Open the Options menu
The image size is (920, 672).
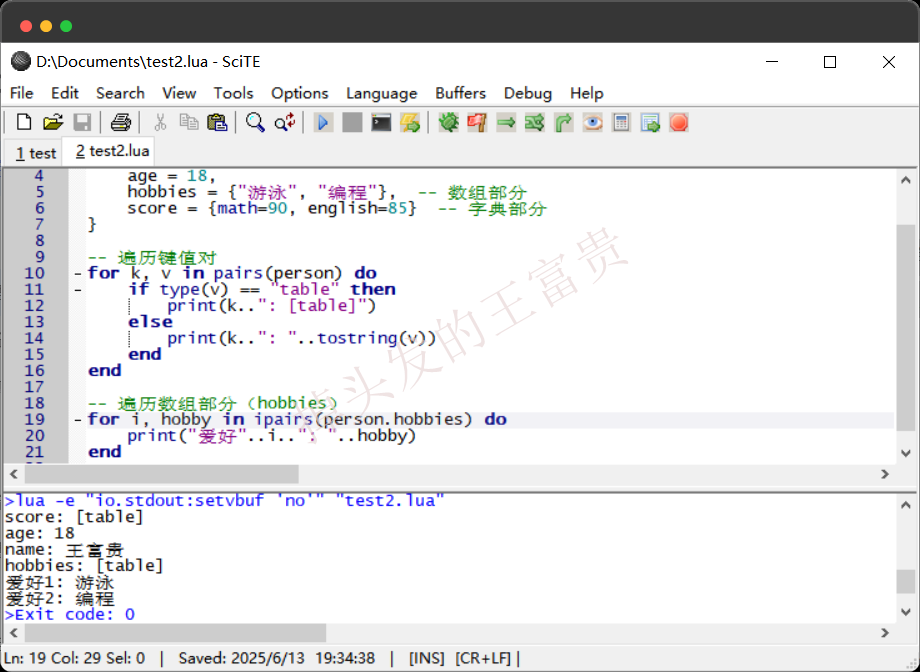300,93
